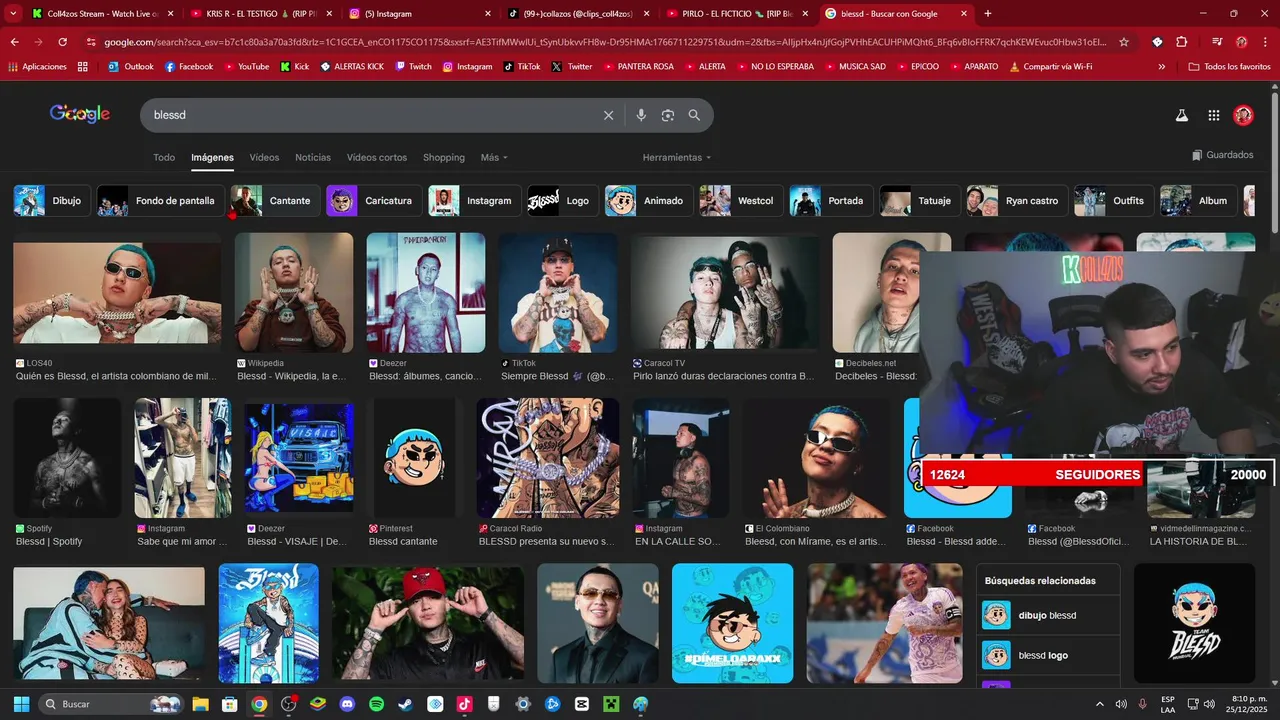The height and width of the screenshot is (720, 1280).
Task: Open Google Lens image search icon
Action: click(x=668, y=115)
